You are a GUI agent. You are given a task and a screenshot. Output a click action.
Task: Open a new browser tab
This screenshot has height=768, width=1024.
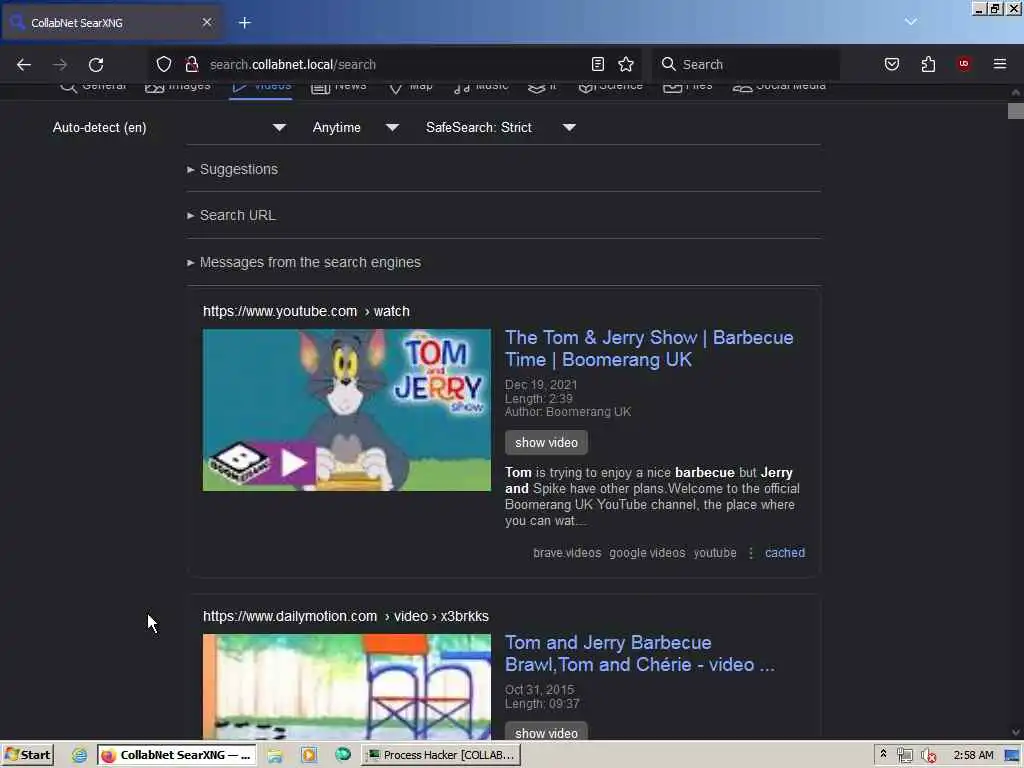click(x=245, y=23)
